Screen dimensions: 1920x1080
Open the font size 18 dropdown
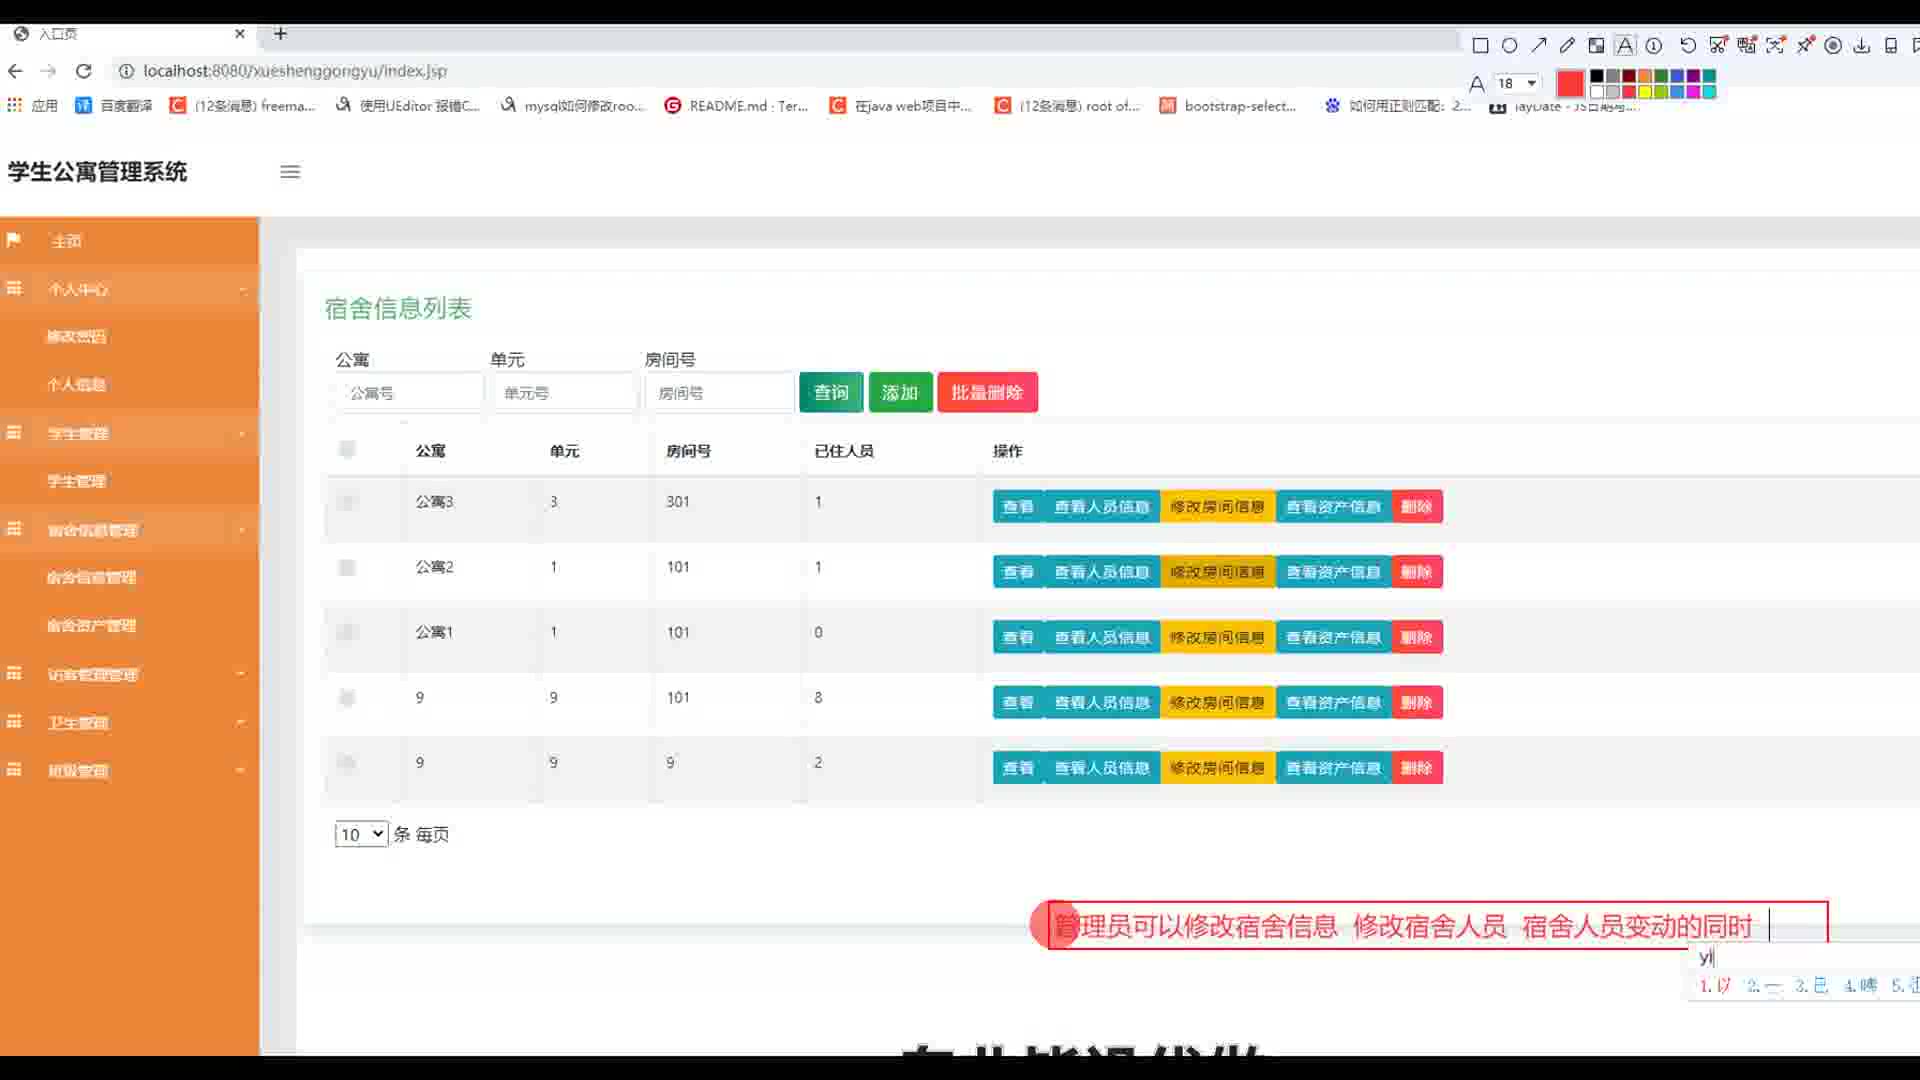tap(1517, 83)
